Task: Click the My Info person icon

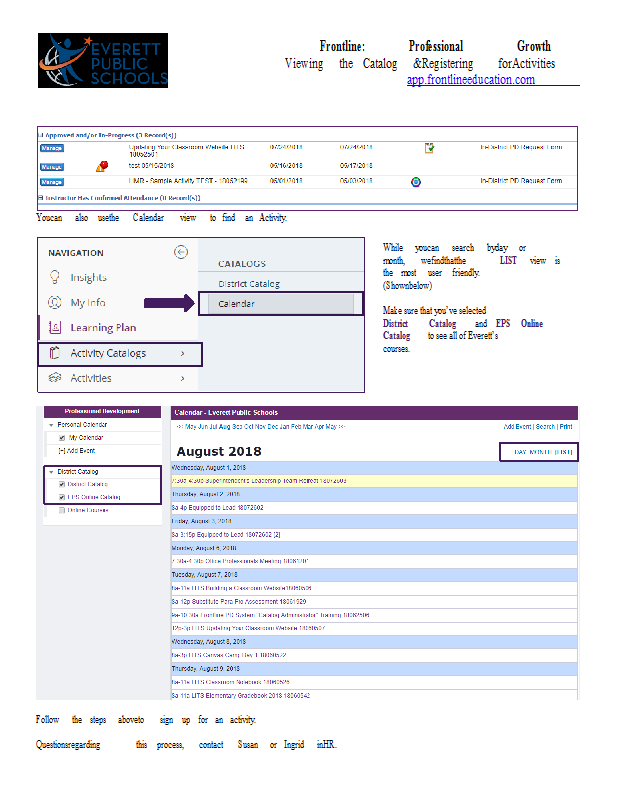Action: coord(55,303)
